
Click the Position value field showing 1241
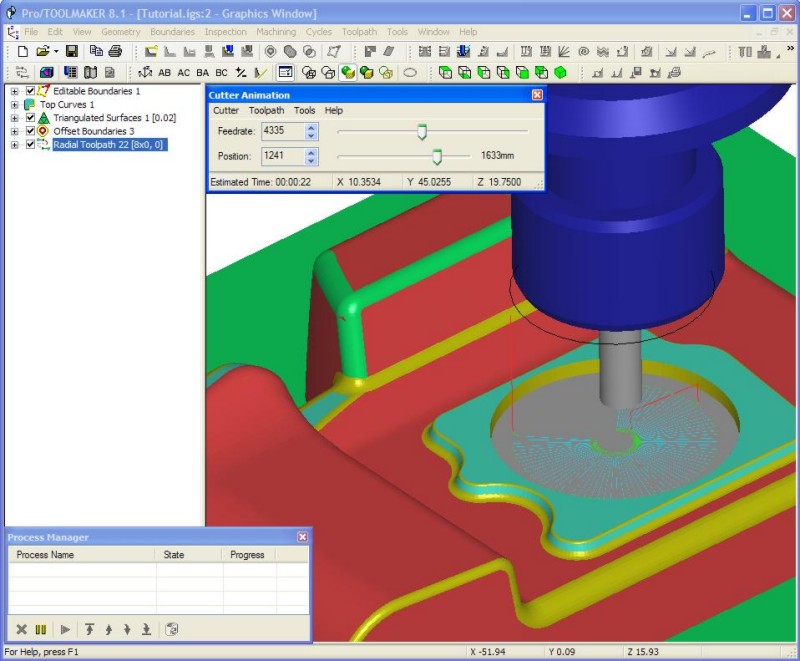point(284,156)
